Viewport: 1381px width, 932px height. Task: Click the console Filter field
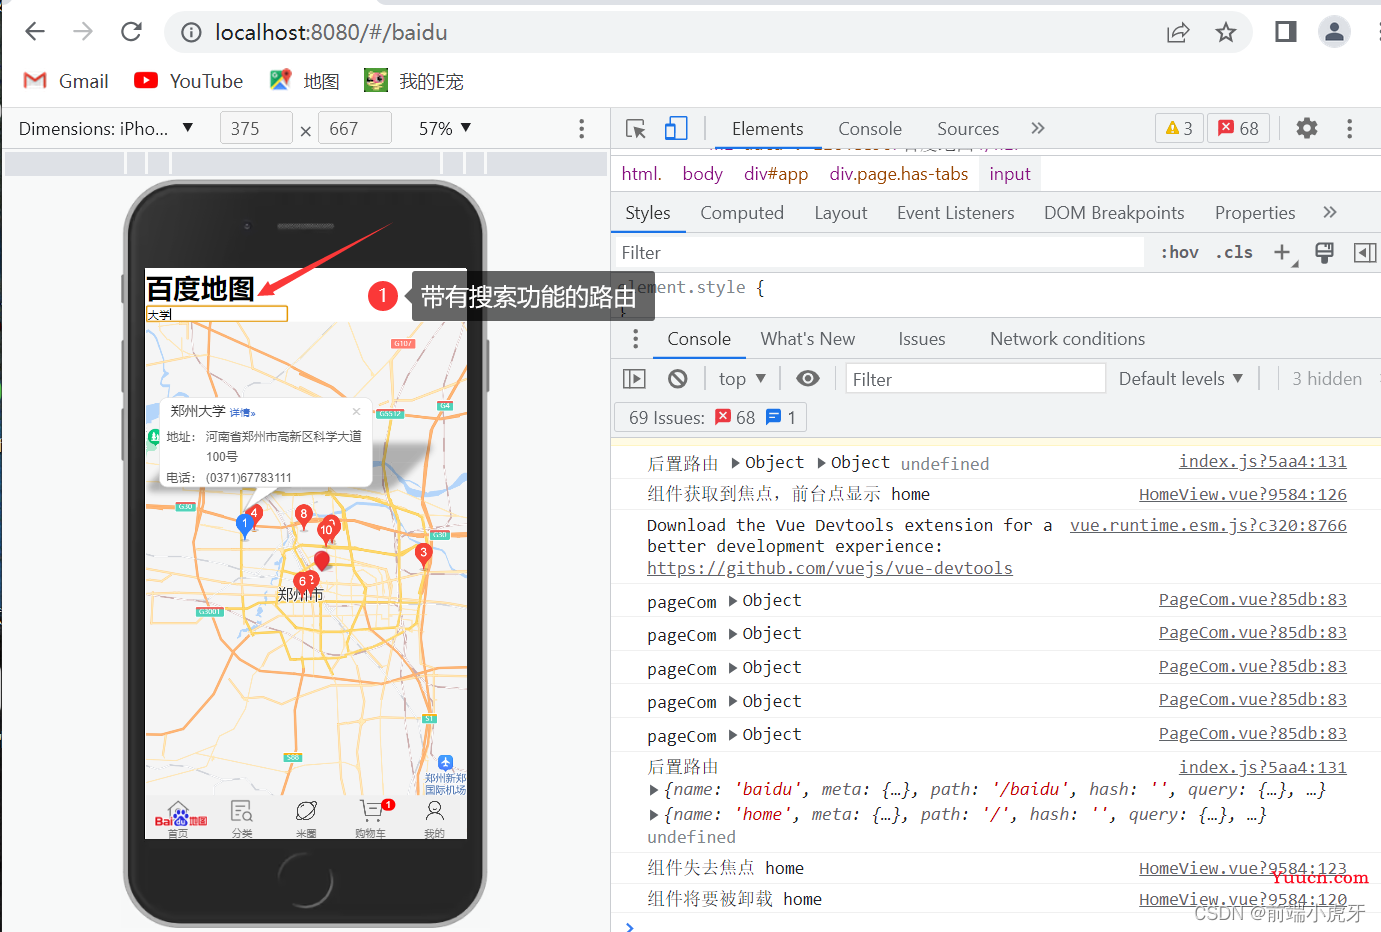click(x=976, y=379)
